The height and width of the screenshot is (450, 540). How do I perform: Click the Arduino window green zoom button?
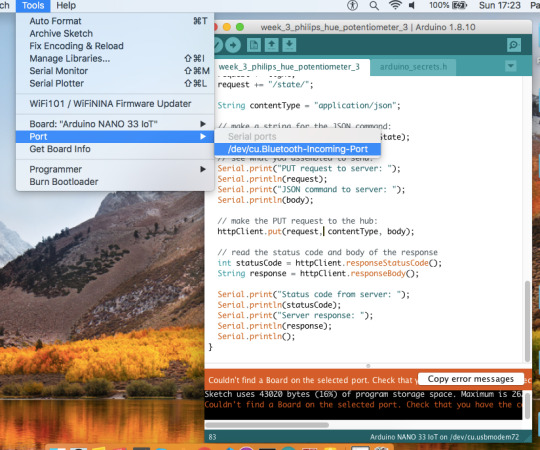240,27
